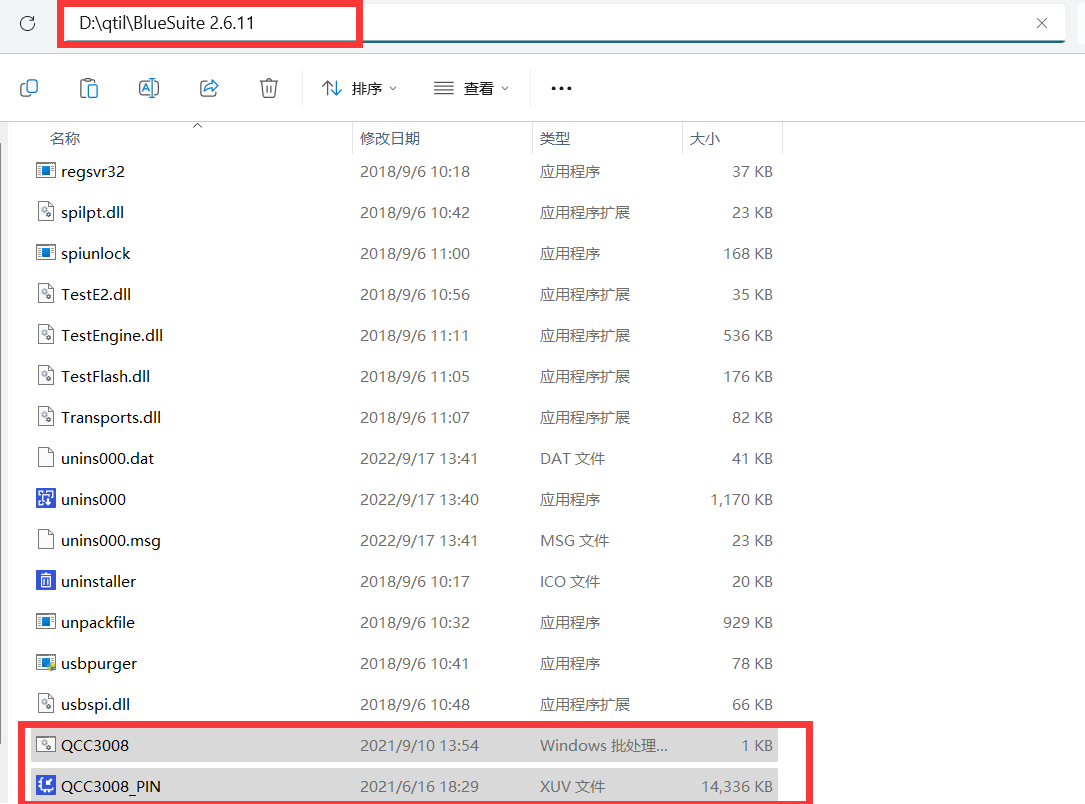This screenshot has width=1085, height=804.
Task: Select the Transports.dll file icon
Action: click(x=46, y=416)
